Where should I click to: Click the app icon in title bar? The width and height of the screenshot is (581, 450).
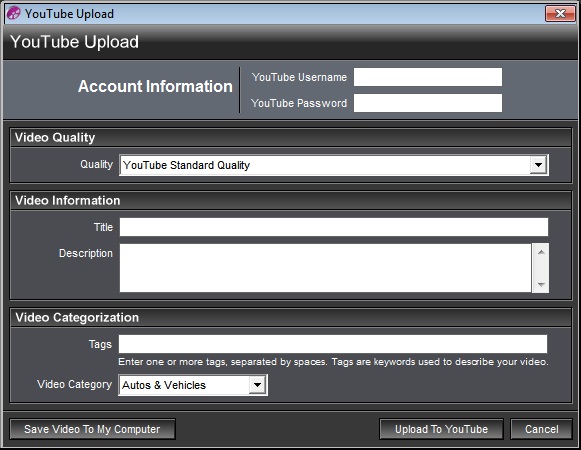pos(14,13)
